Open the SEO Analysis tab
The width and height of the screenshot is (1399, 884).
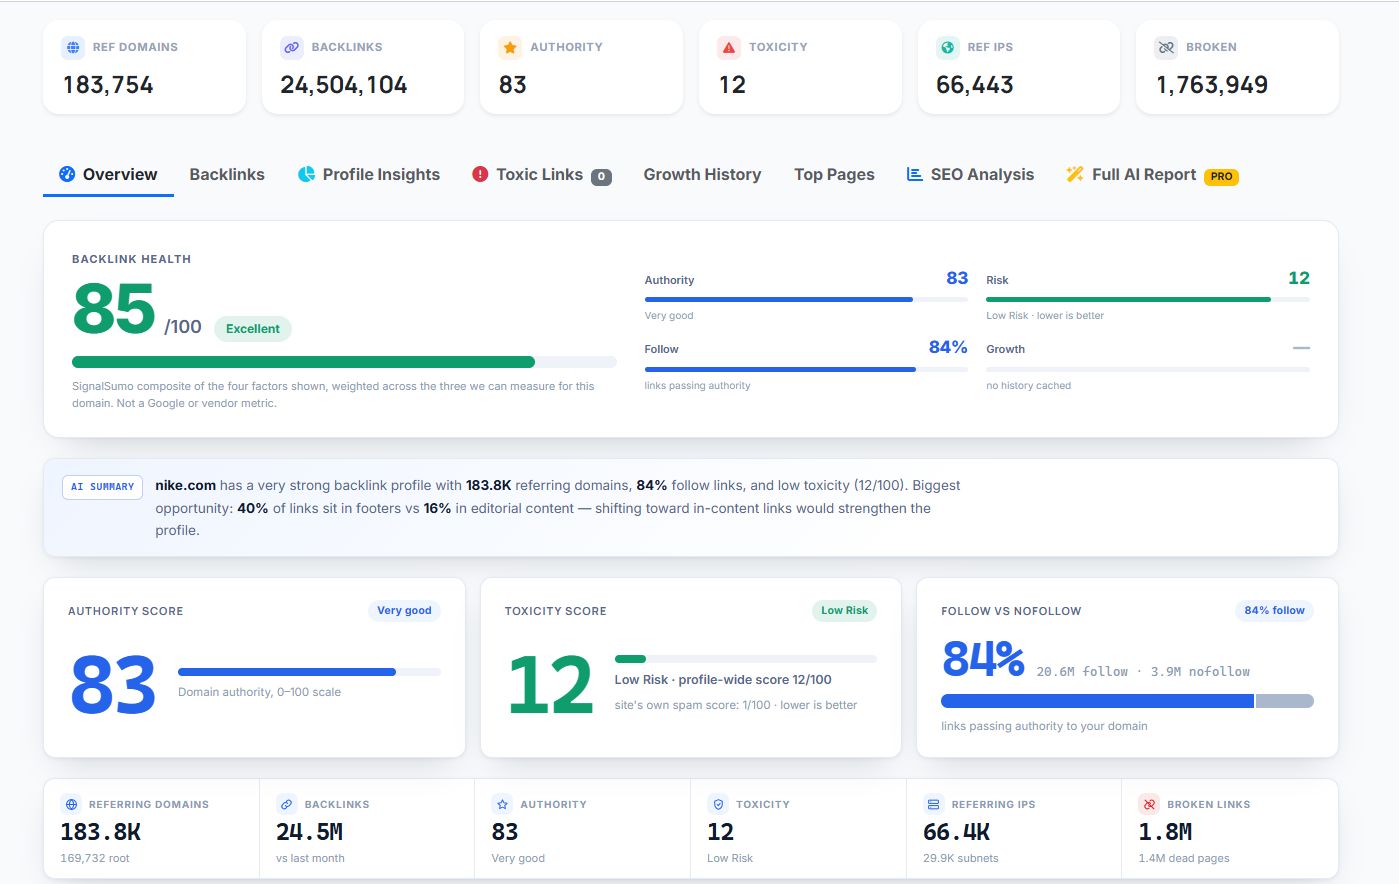pyautogui.click(x=970, y=175)
